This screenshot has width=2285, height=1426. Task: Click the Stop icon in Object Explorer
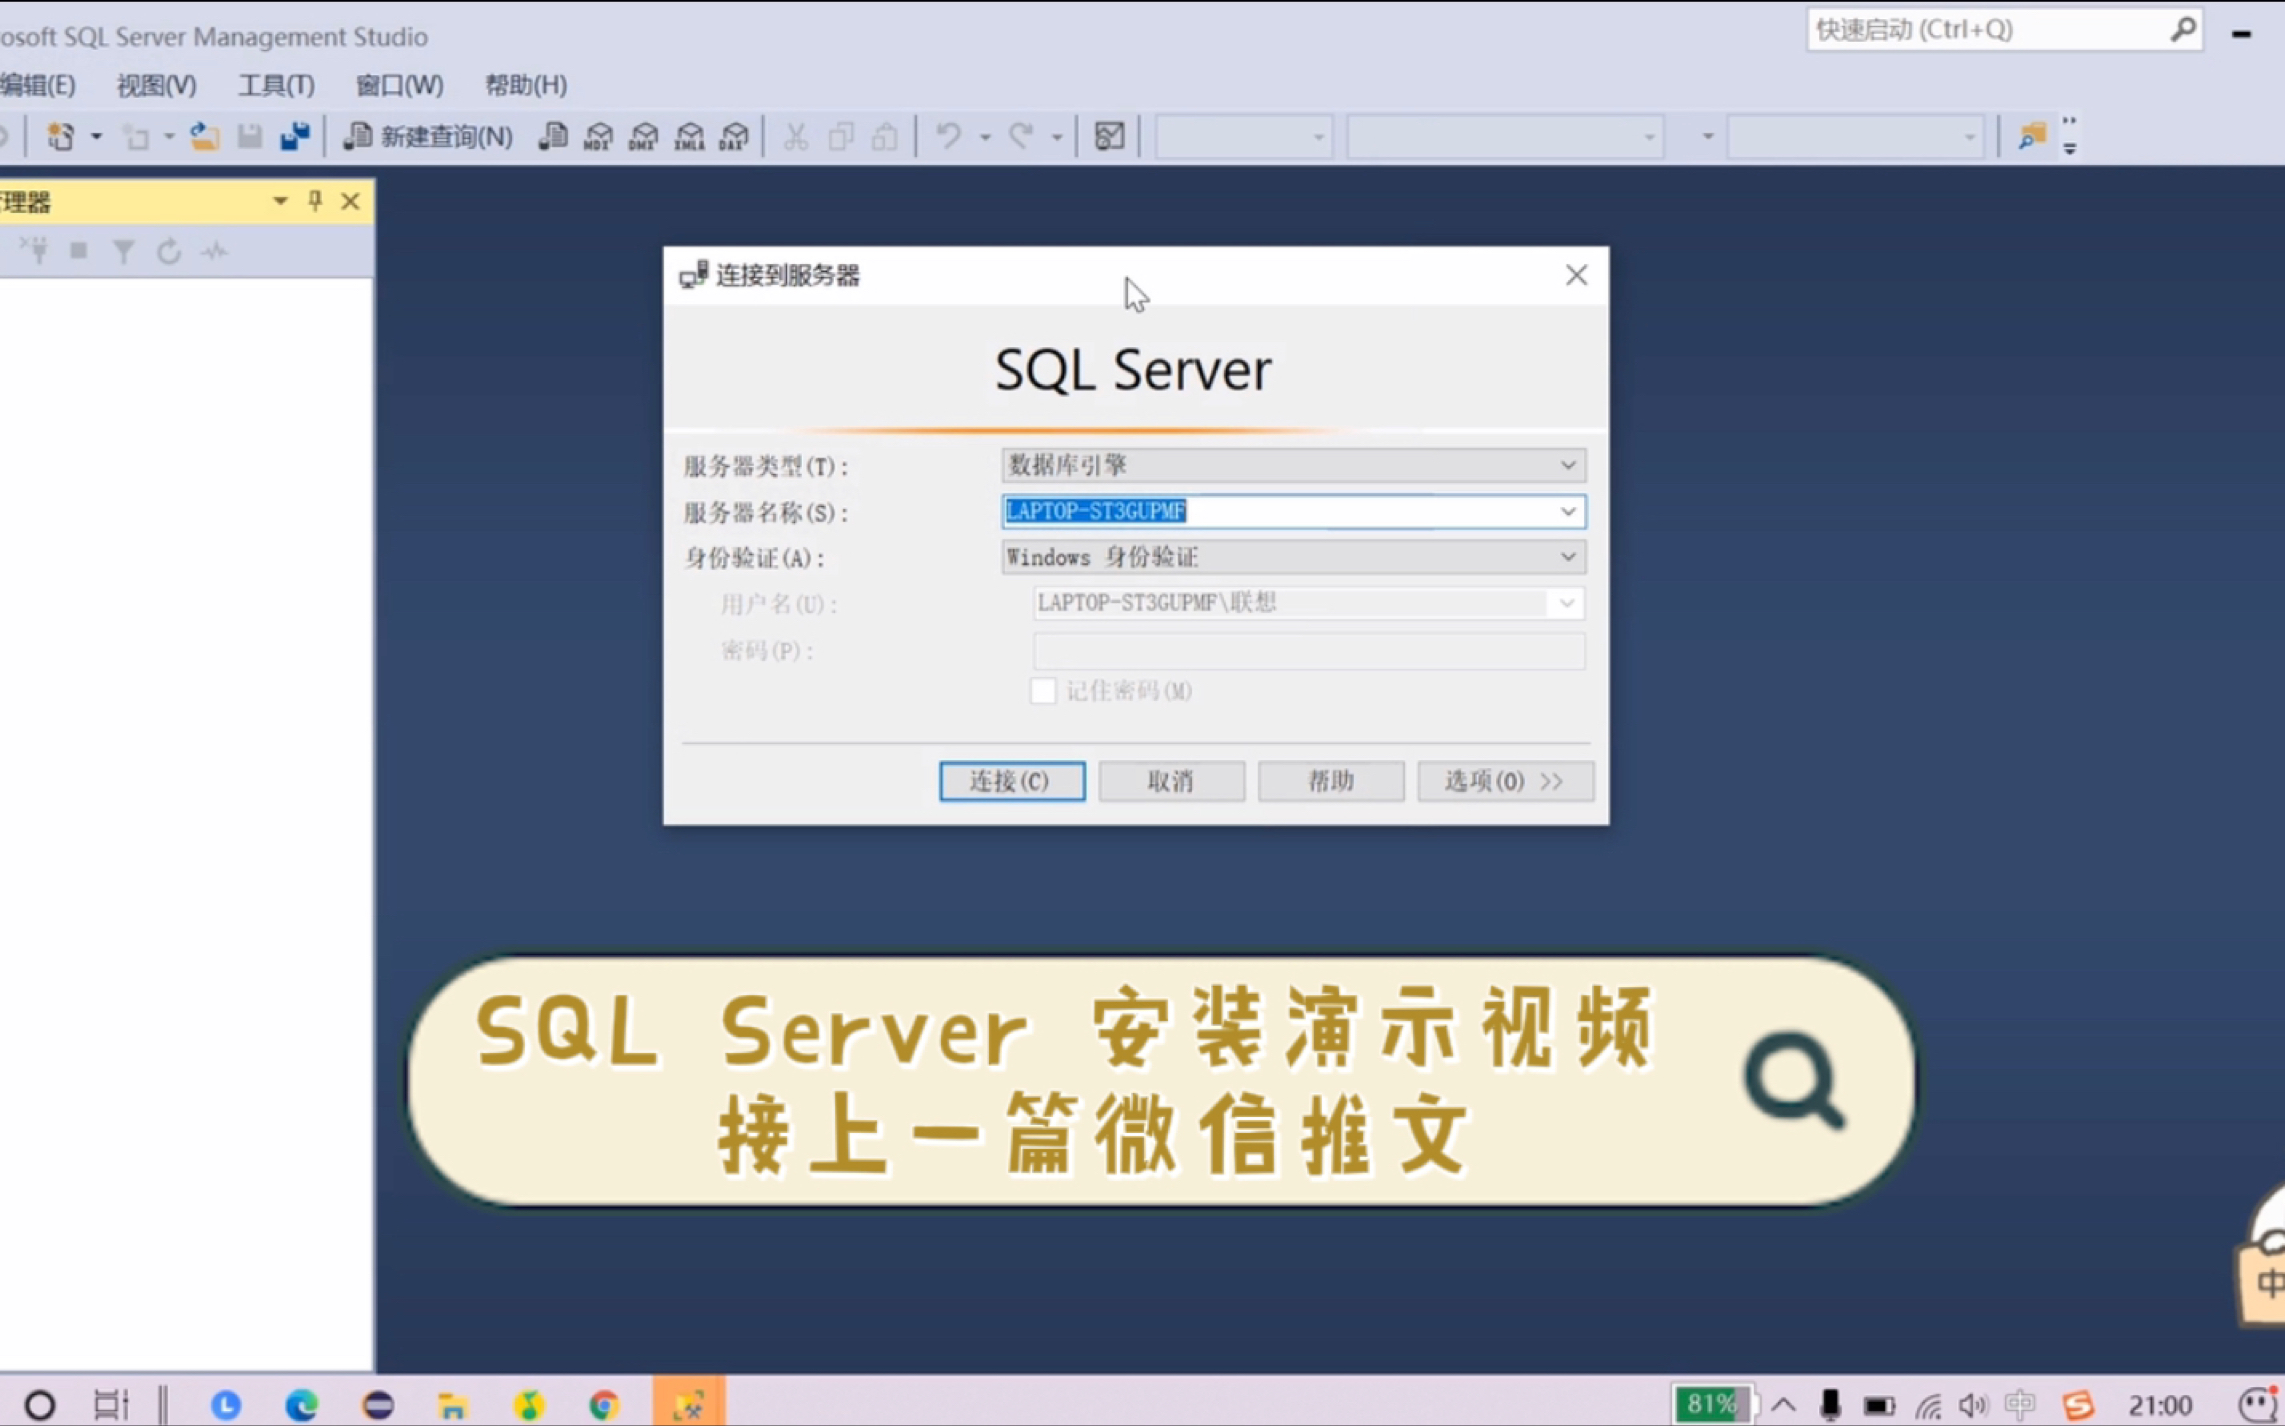pyautogui.click(x=79, y=250)
